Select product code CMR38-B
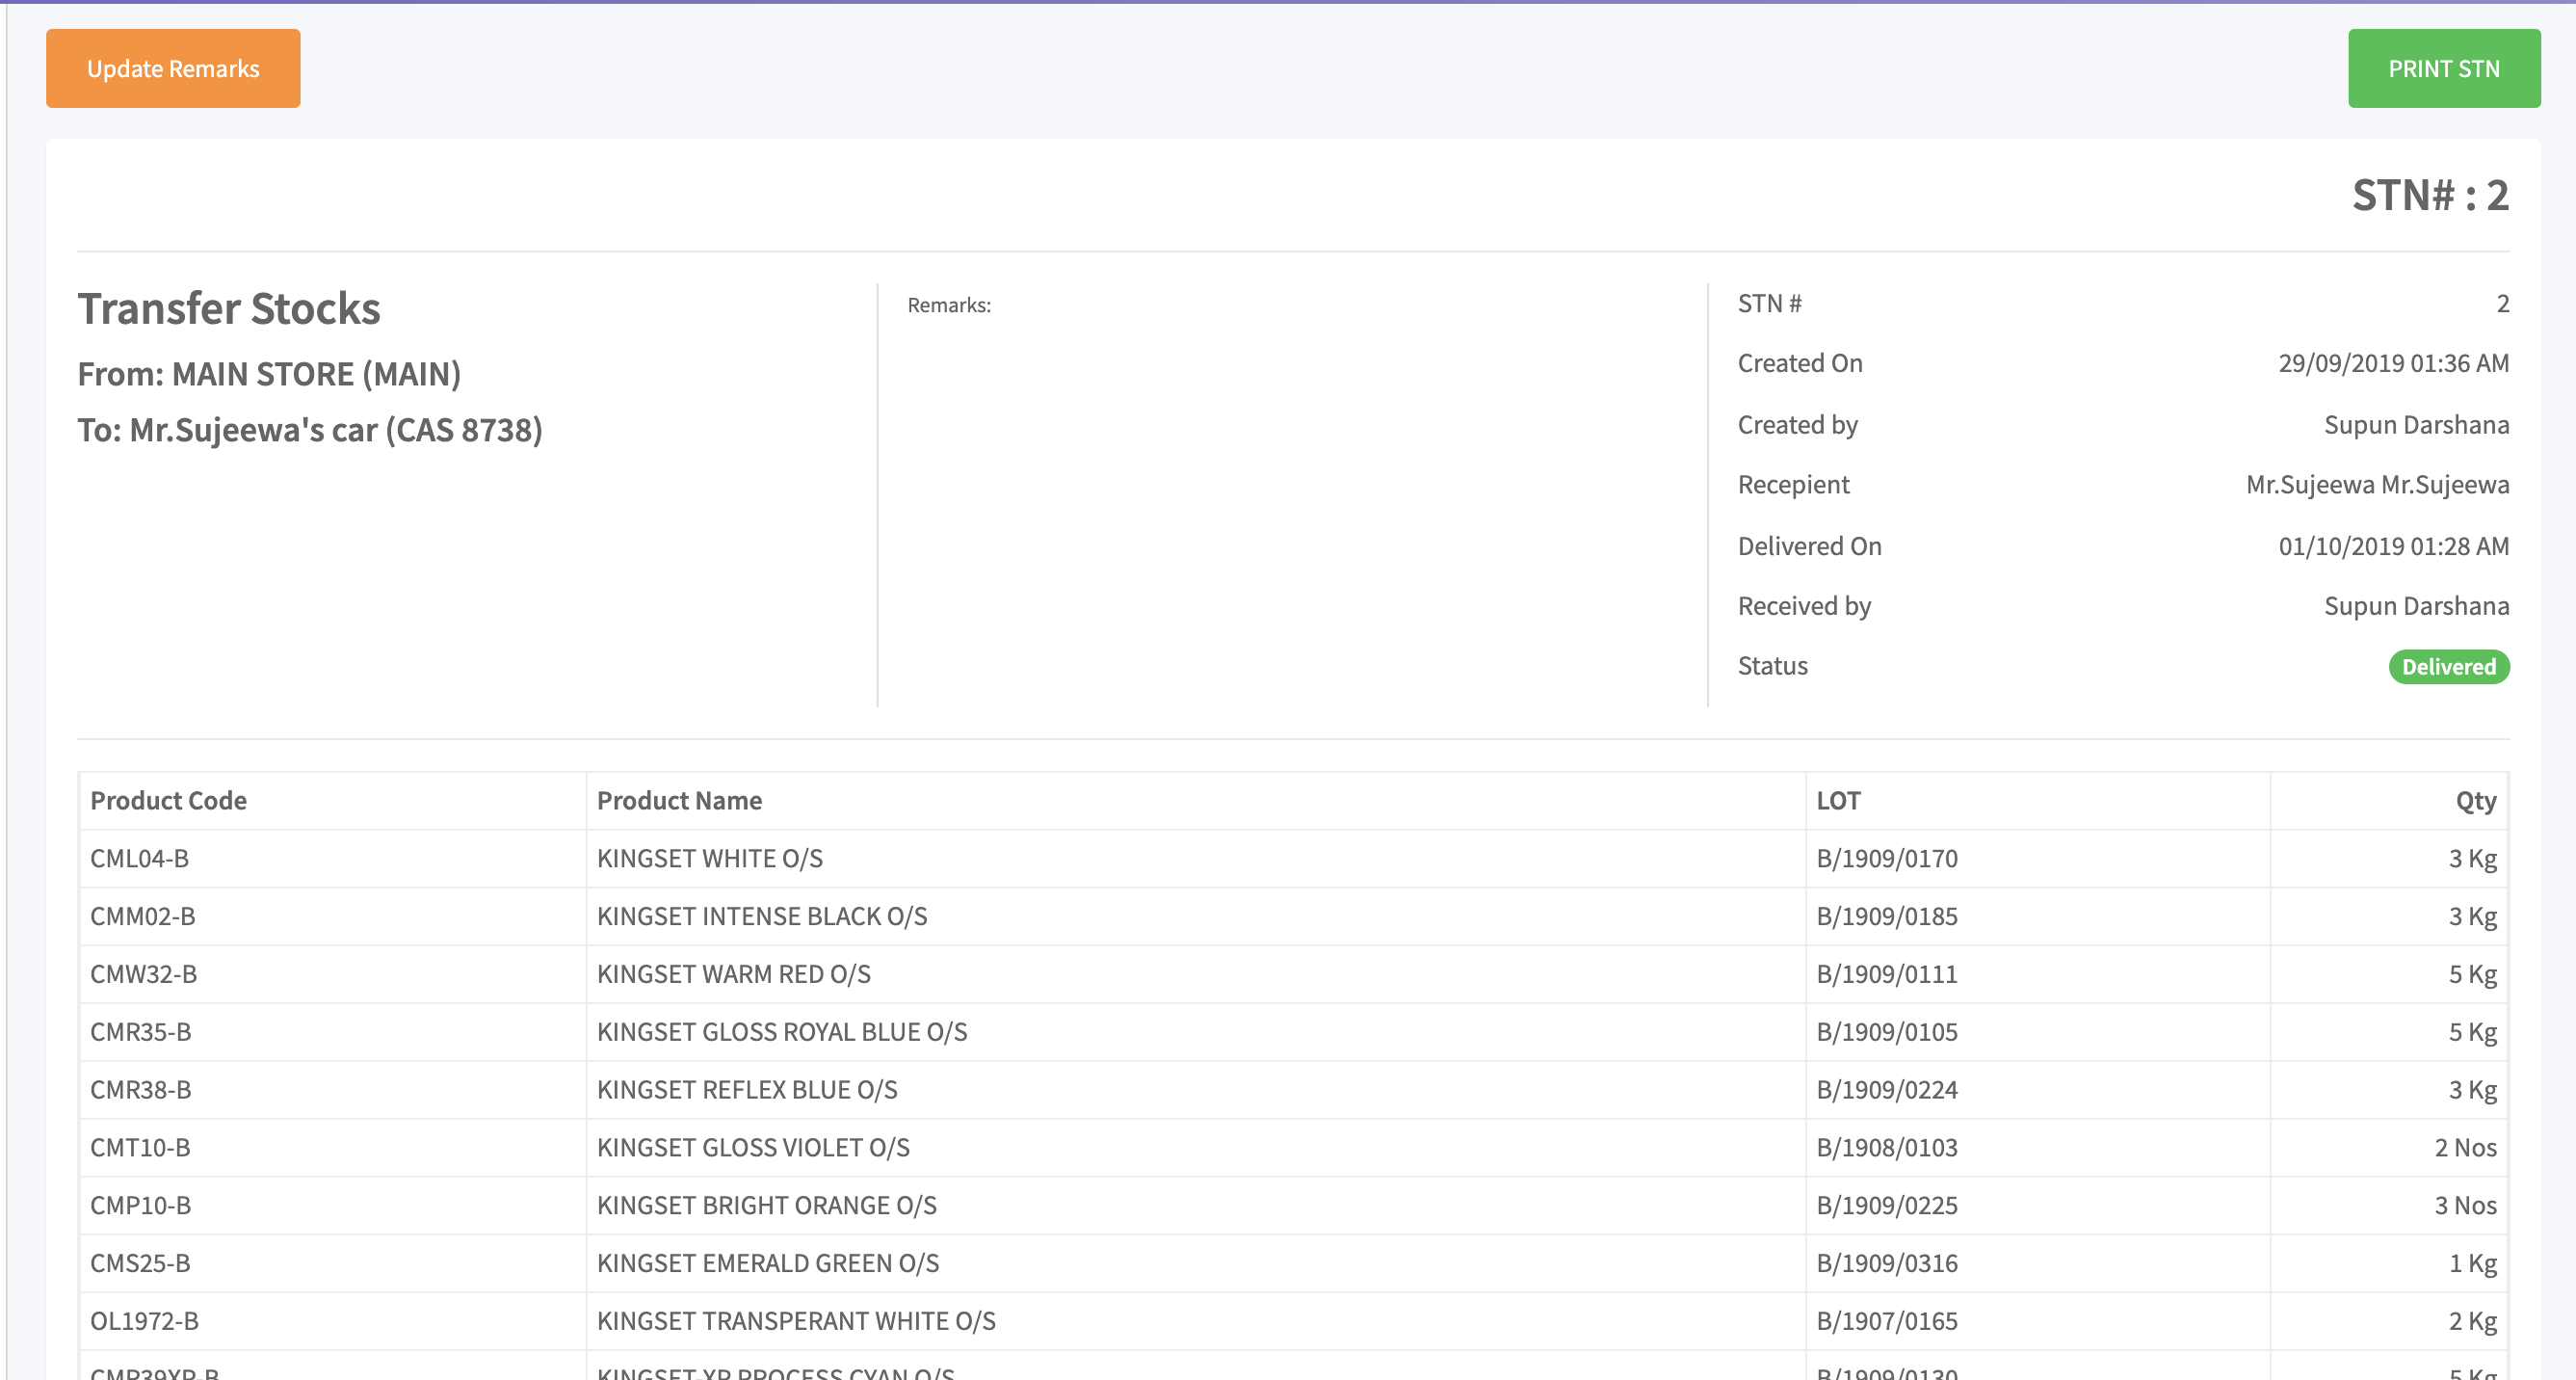The width and height of the screenshot is (2576, 1380). (141, 1090)
